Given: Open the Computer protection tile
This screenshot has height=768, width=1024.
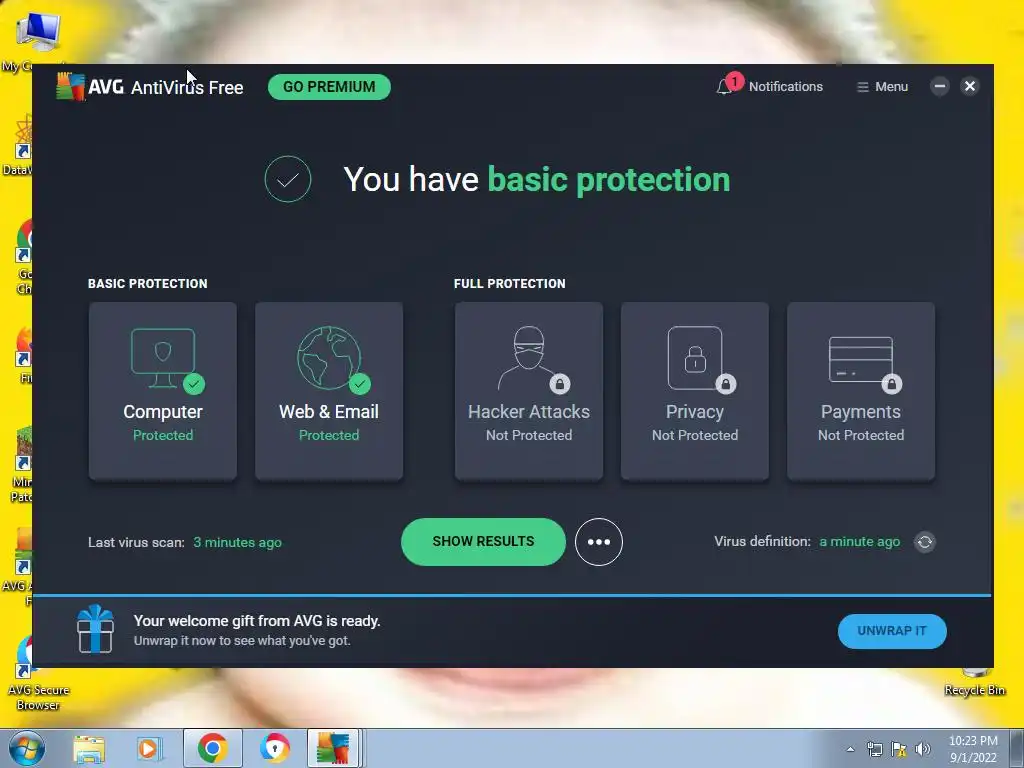Looking at the screenshot, I should tap(163, 391).
